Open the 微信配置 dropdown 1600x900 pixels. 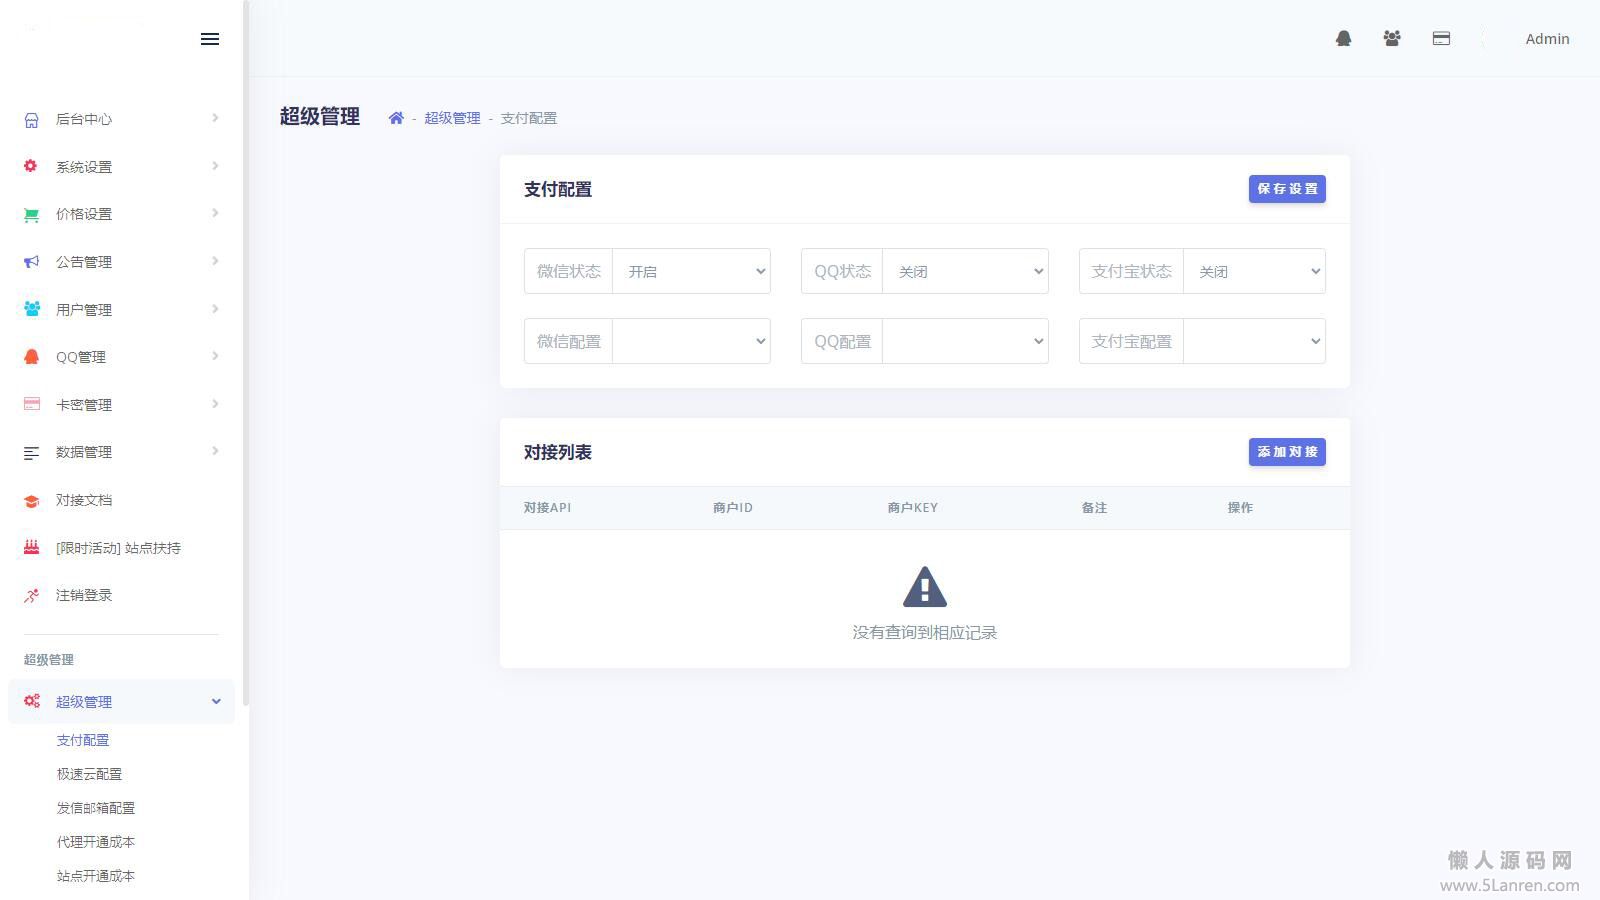[691, 341]
